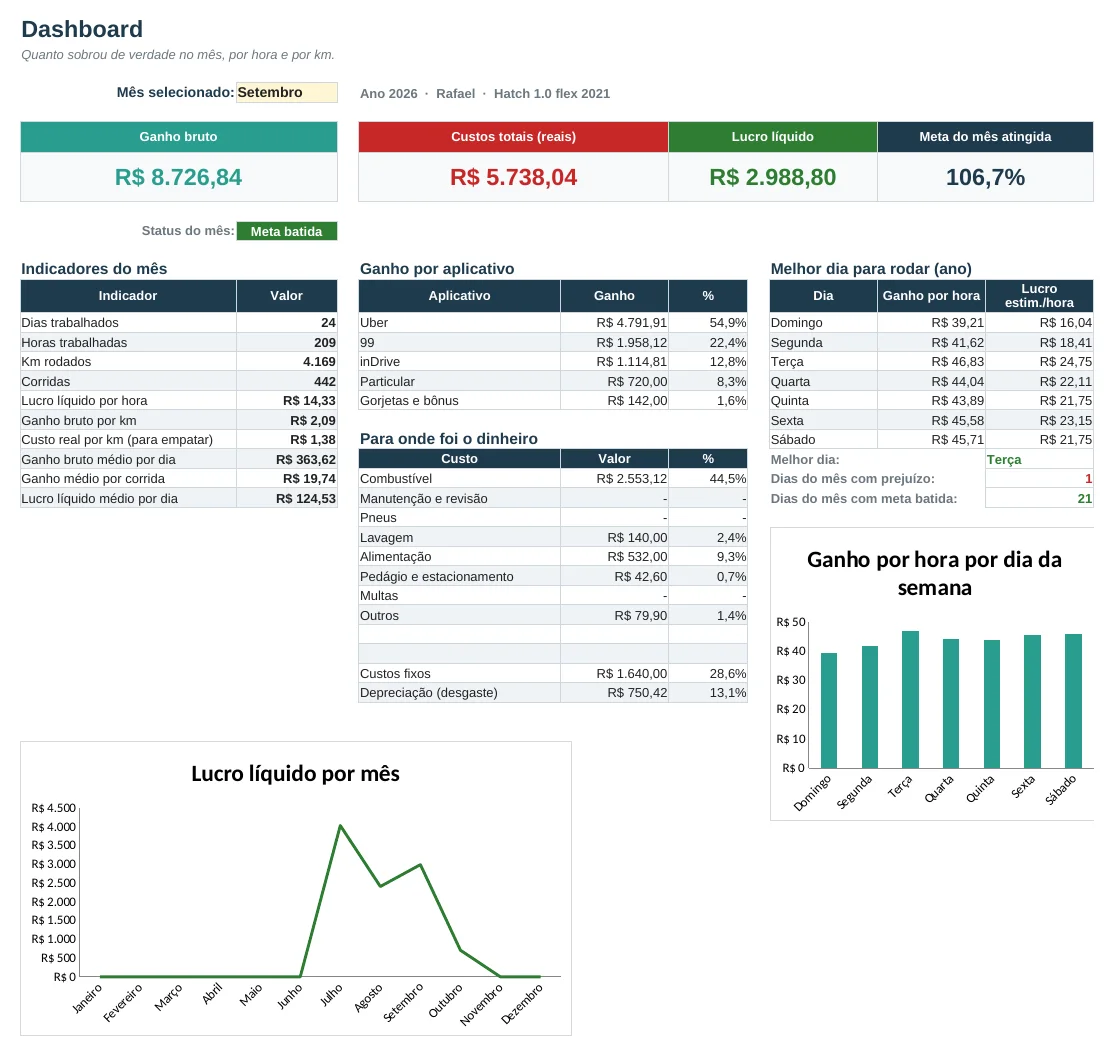Select the Corridas value 442

[x=286, y=382]
